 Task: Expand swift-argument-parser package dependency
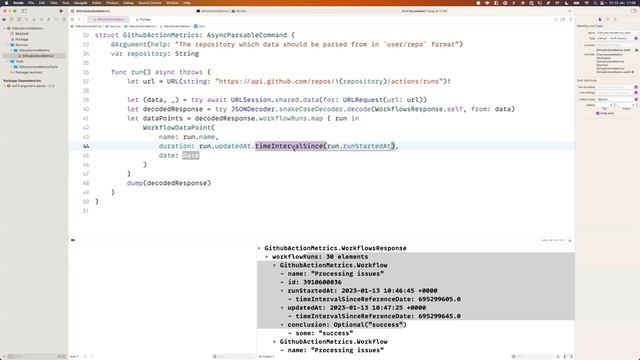coord(4,86)
